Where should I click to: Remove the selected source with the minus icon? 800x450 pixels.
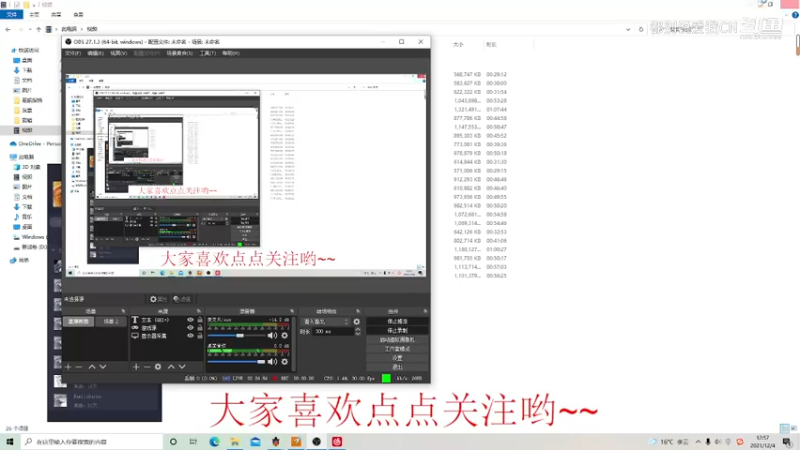(x=146, y=367)
